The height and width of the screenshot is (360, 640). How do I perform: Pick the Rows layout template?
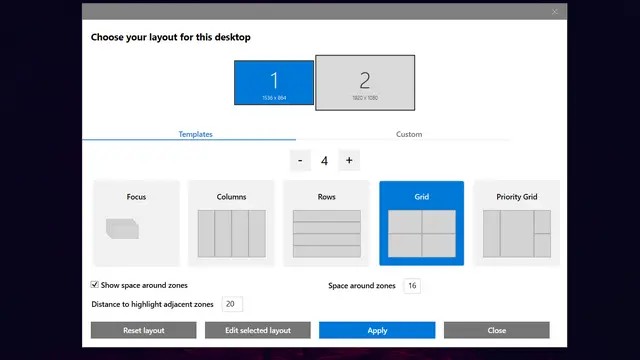coord(327,223)
